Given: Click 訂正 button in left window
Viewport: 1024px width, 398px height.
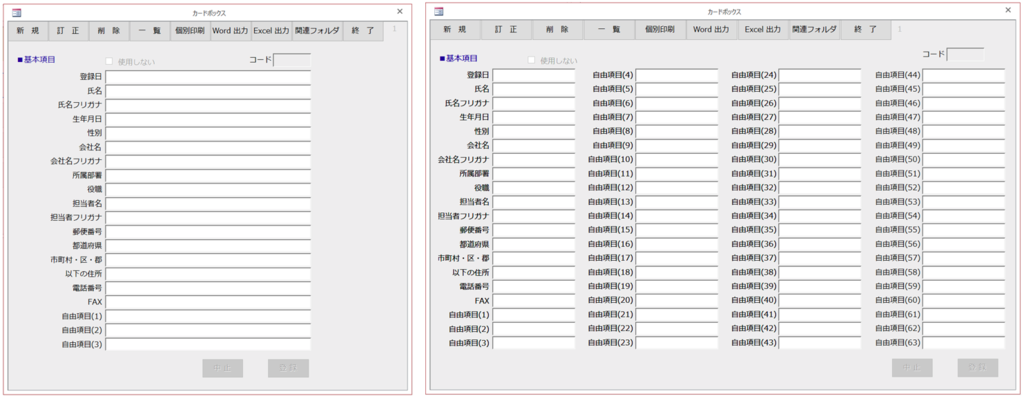Looking at the screenshot, I should (69, 31).
